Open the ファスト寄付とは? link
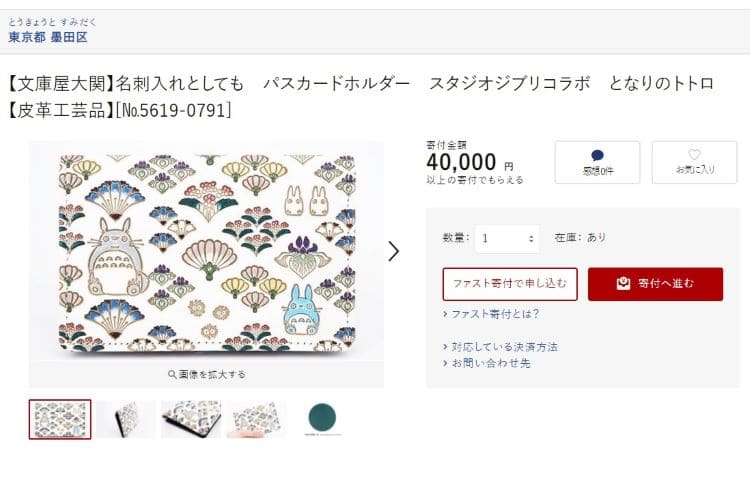Viewport: 750px width, 482px height. click(x=495, y=314)
